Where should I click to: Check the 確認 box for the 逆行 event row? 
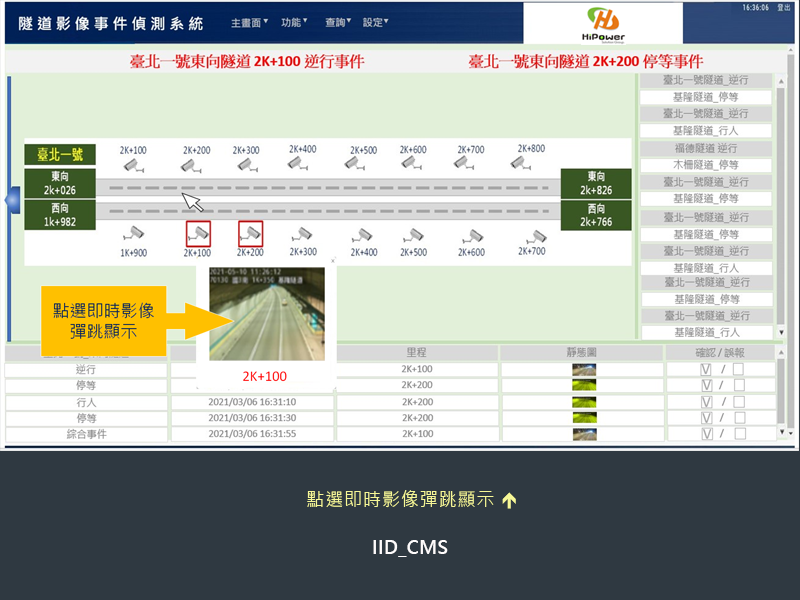(707, 368)
